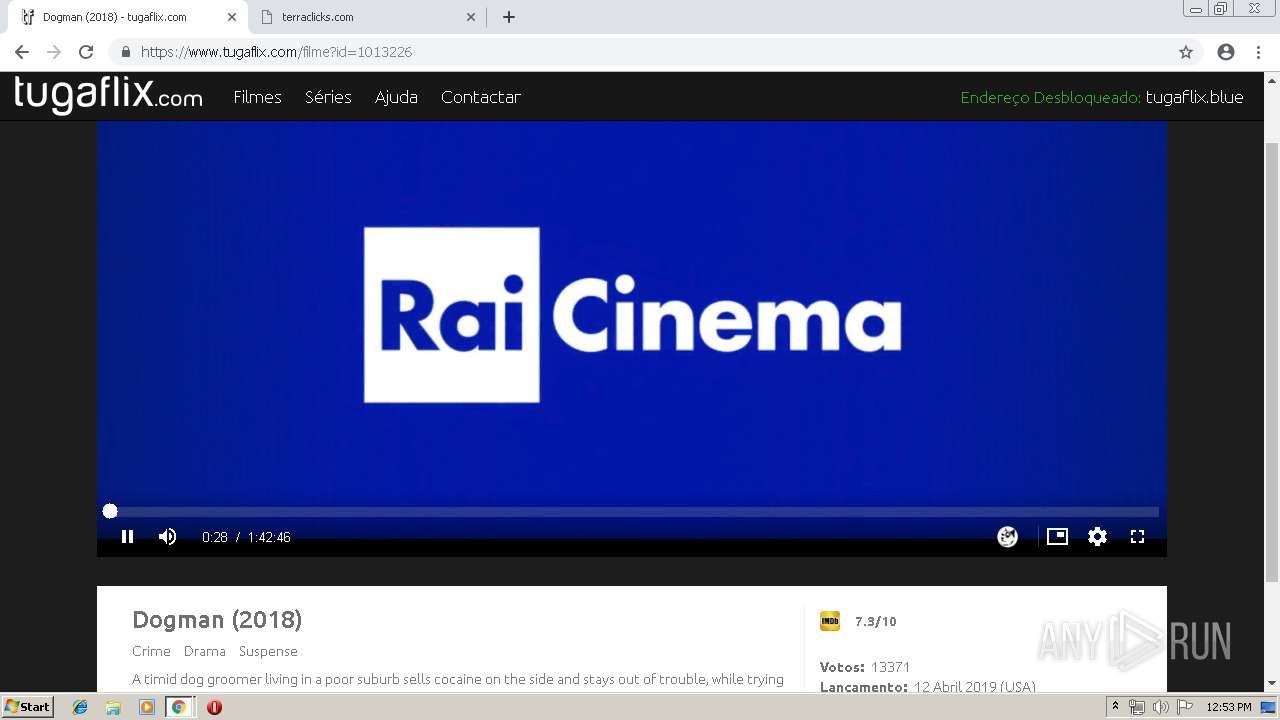Open Windows Explorer folder from taskbar
The height and width of the screenshot is (720, 1280).
(113, 707)
